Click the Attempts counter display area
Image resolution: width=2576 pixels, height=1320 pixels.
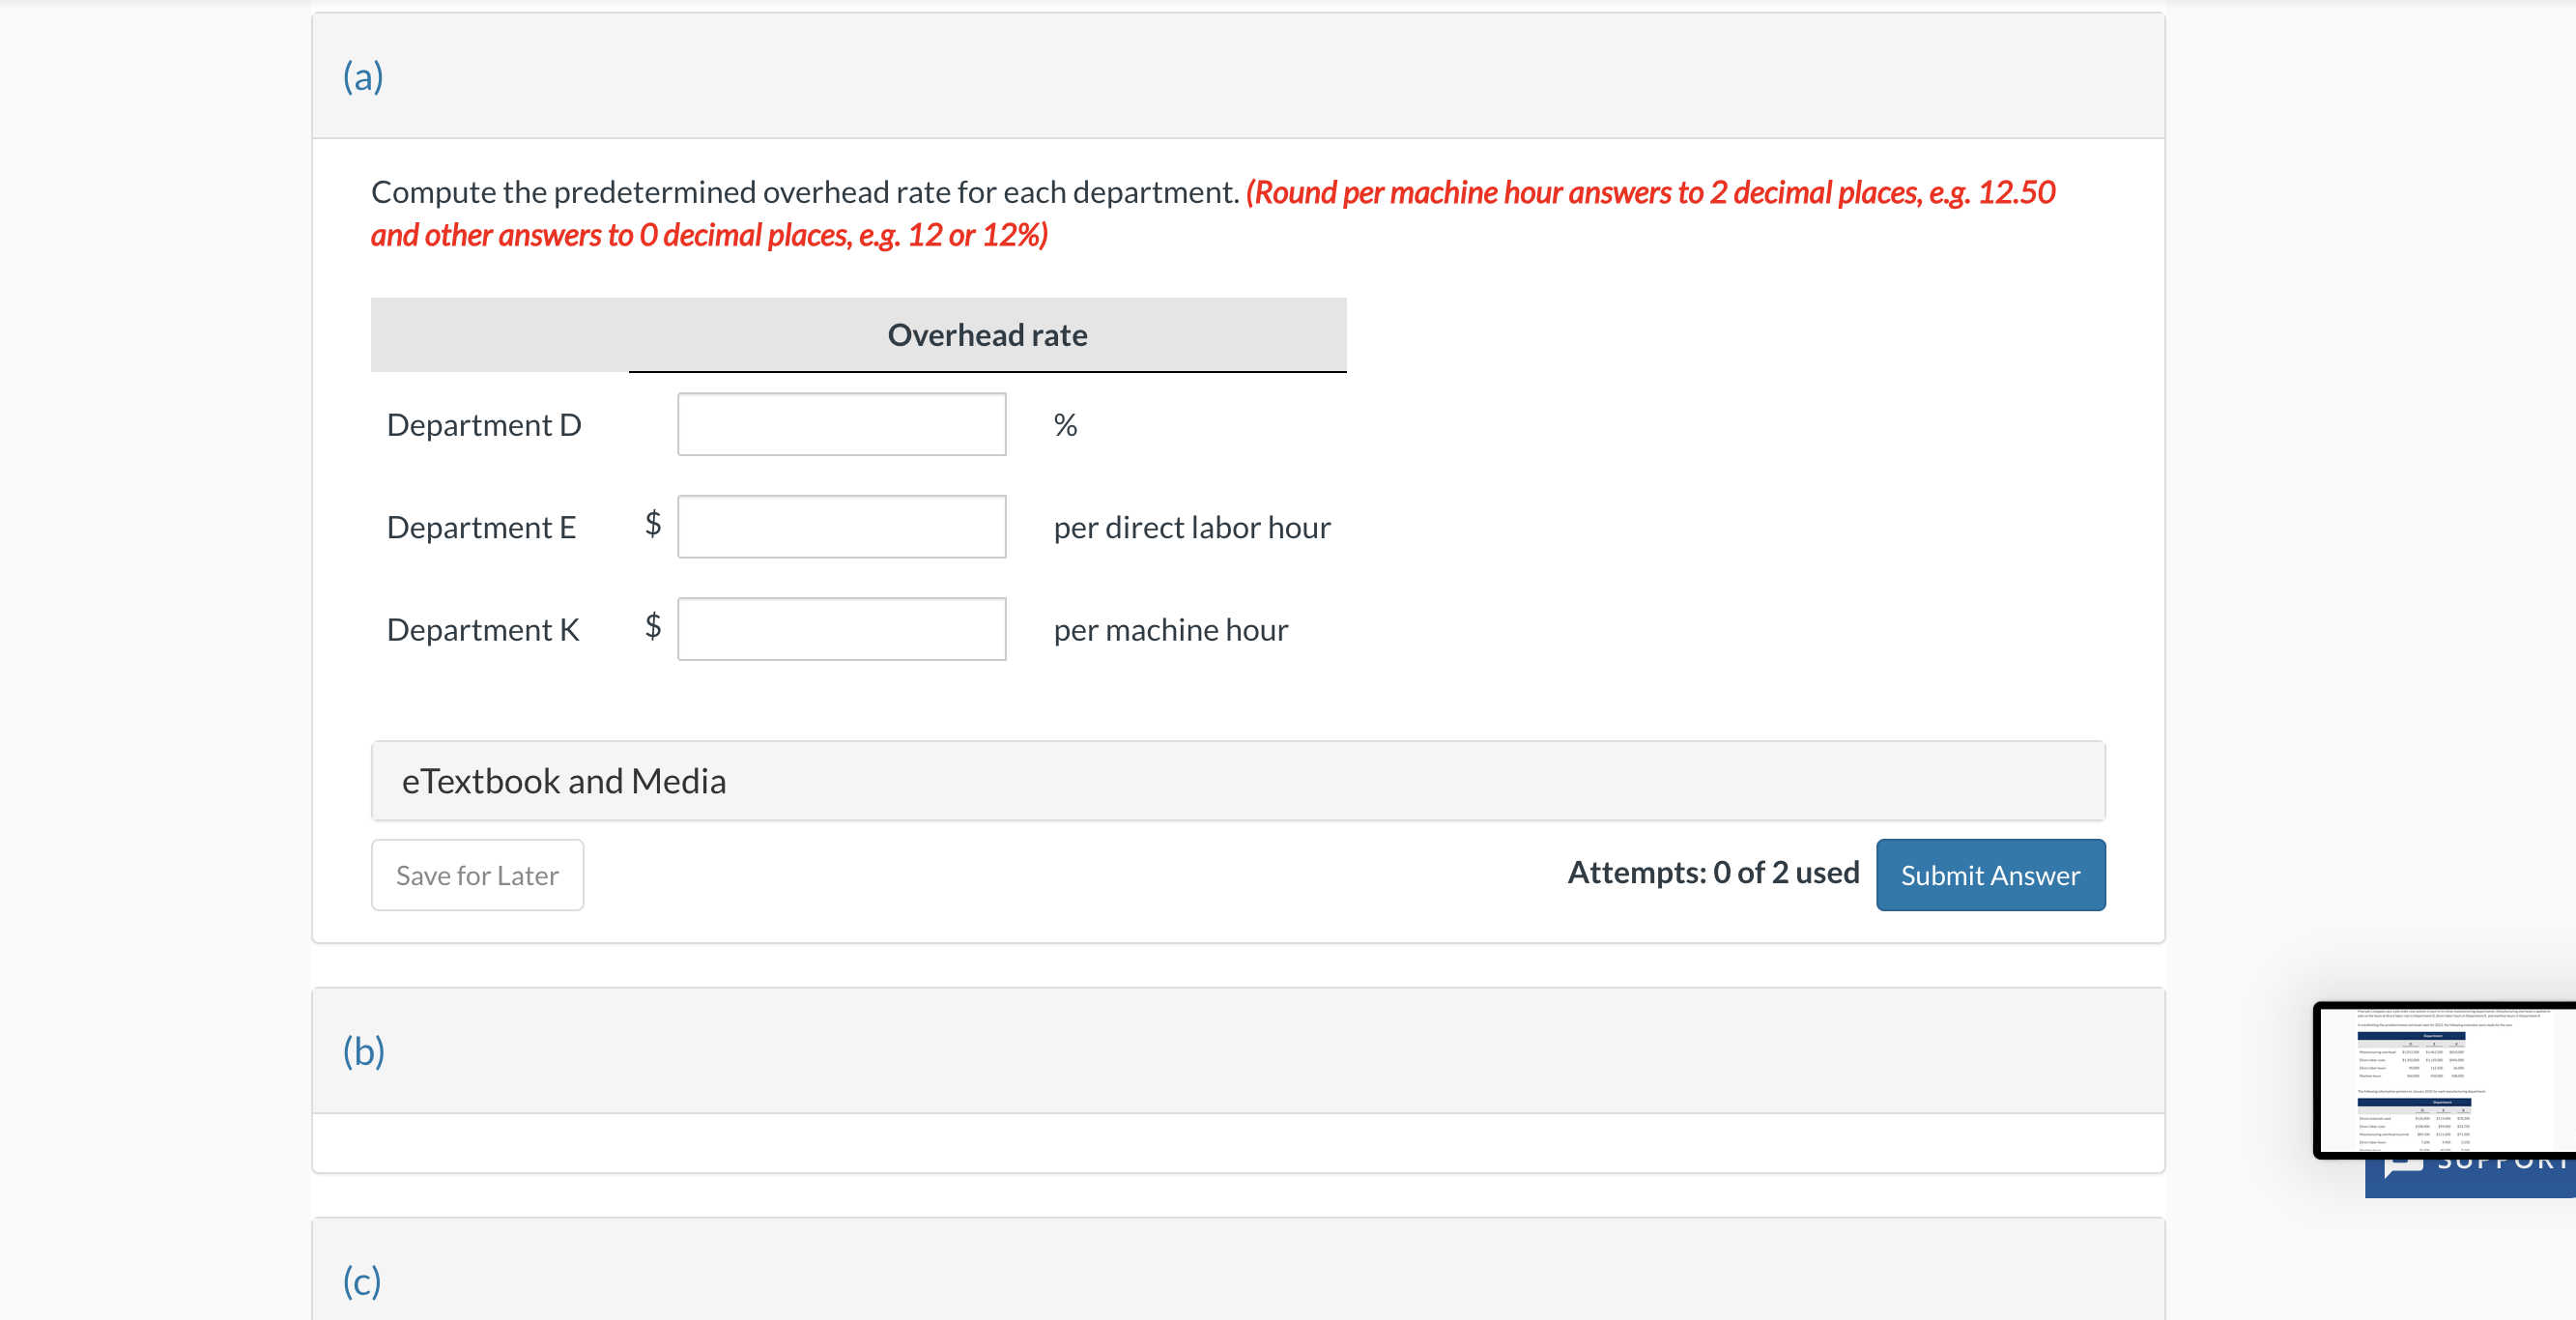point(1713,874)
